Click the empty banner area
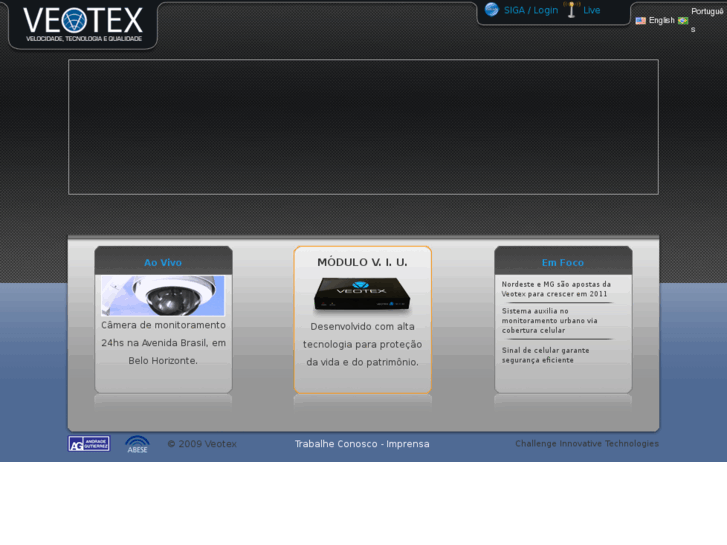727x545 pixels. (x=363, y=127)
